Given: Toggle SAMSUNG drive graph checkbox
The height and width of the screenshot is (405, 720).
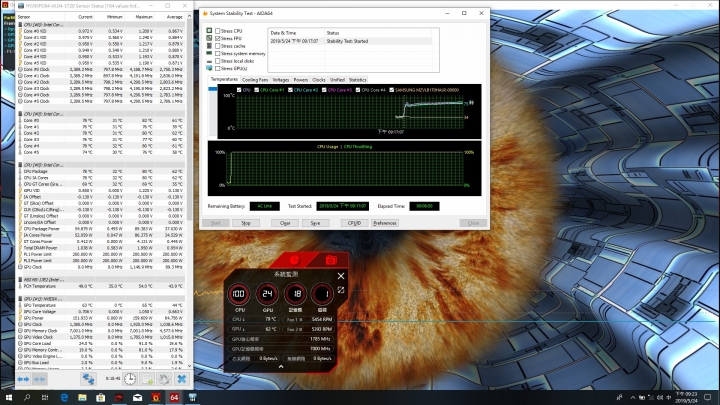Looking at the screenshot, I should pos(392,90).
